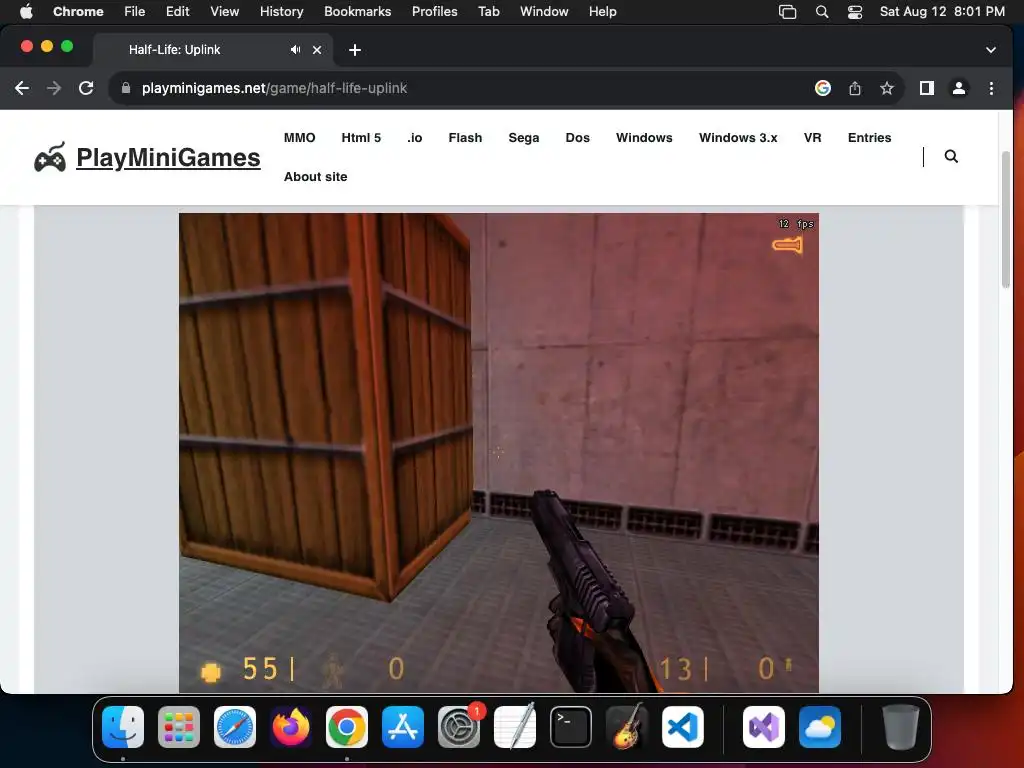Open the Help menu
Screen dimensions: 1024x768
coord(602,12)
